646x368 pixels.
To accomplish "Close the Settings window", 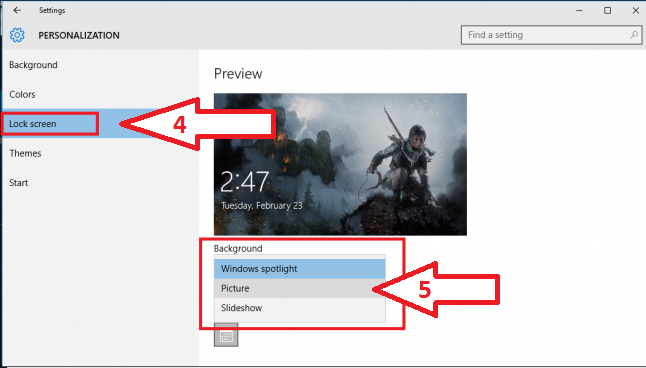I will click(635, 10).
